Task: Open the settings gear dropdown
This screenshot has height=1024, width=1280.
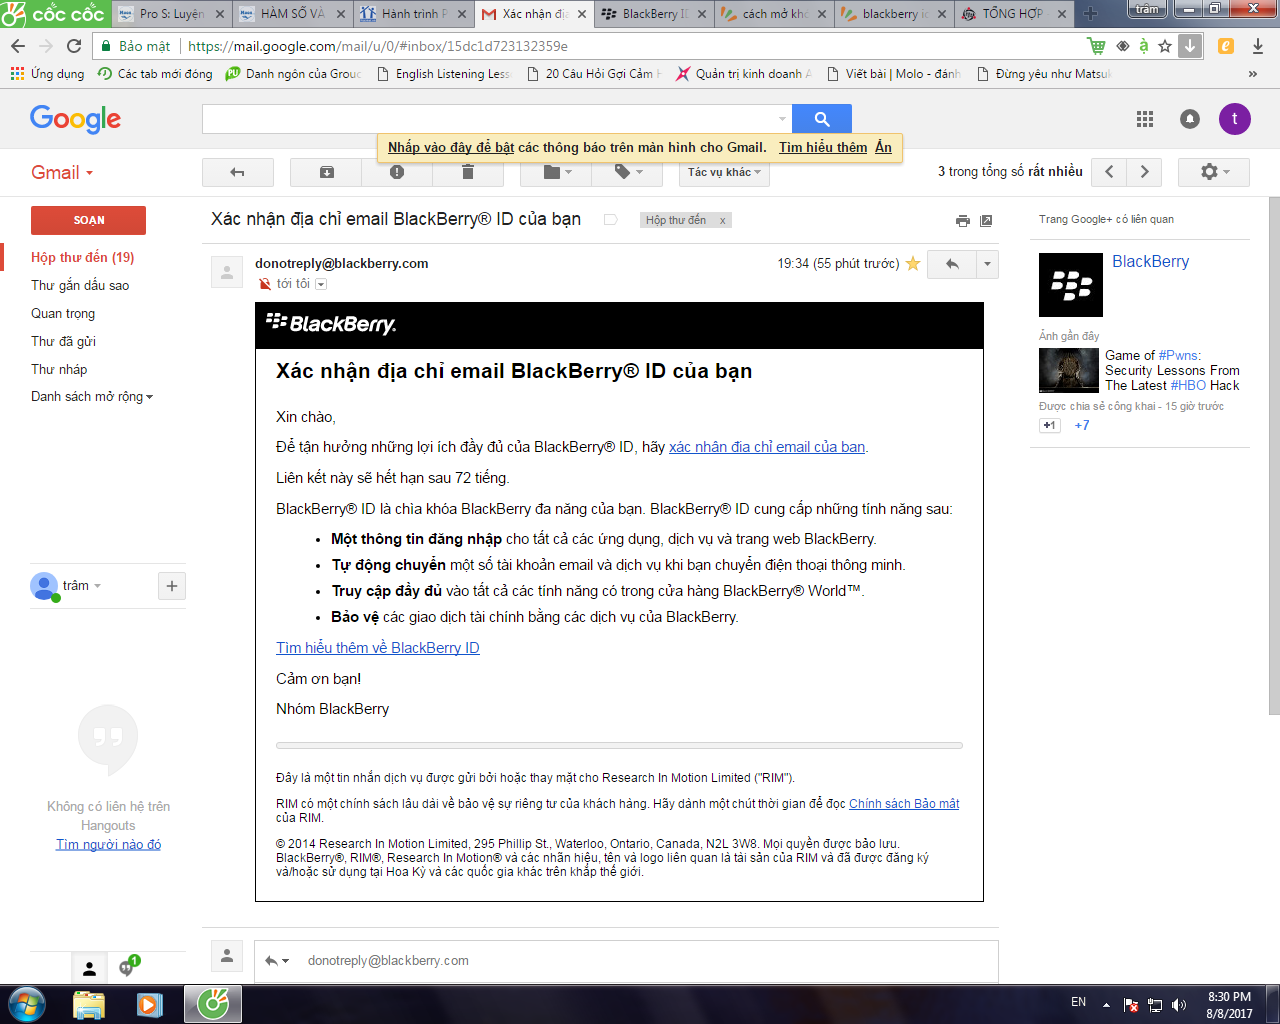Action: click(1213, 172)
